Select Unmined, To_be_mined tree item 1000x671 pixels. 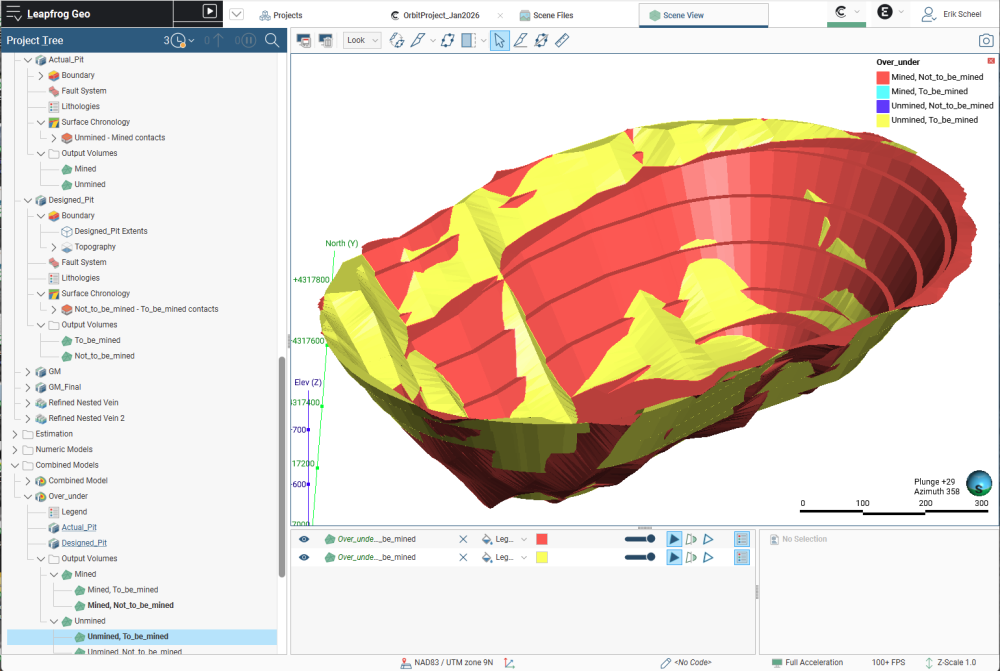(x=128, y=637)
